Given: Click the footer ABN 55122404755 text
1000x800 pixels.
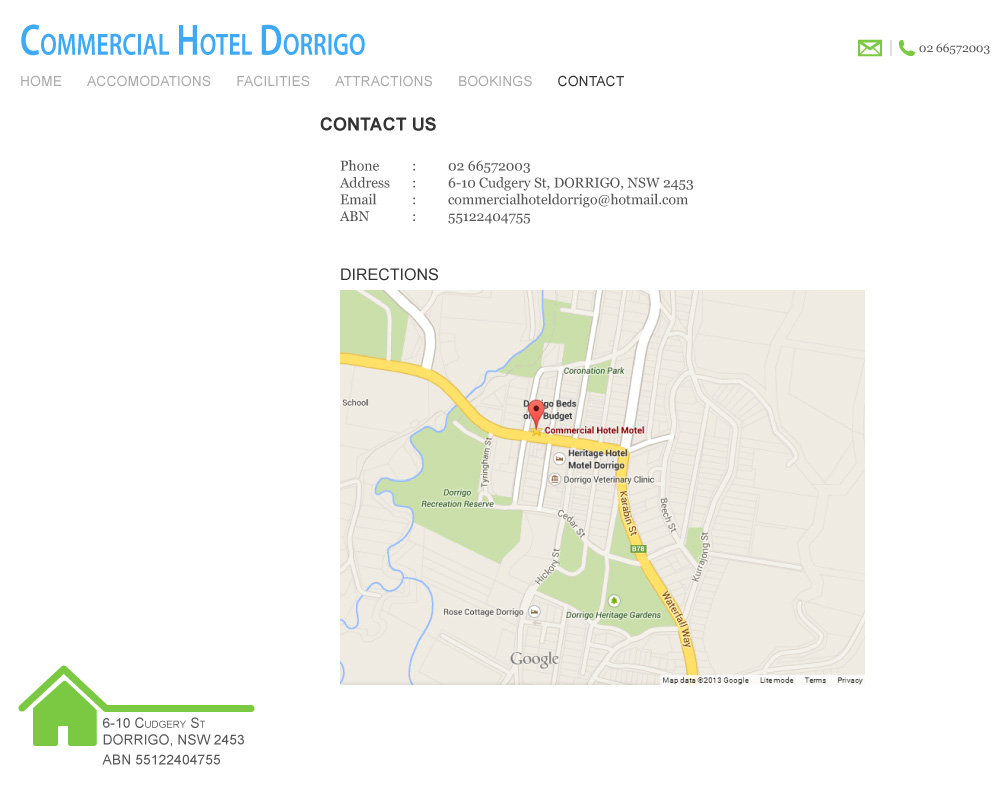Looking at the screenshot, I should [161, 760].
